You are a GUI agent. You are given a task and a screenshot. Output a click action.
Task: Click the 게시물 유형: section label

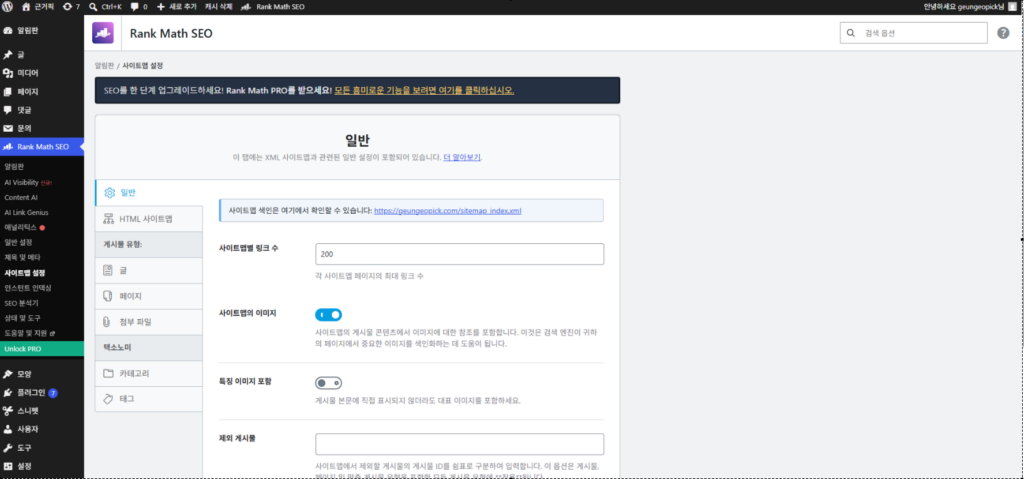[123, 244]
